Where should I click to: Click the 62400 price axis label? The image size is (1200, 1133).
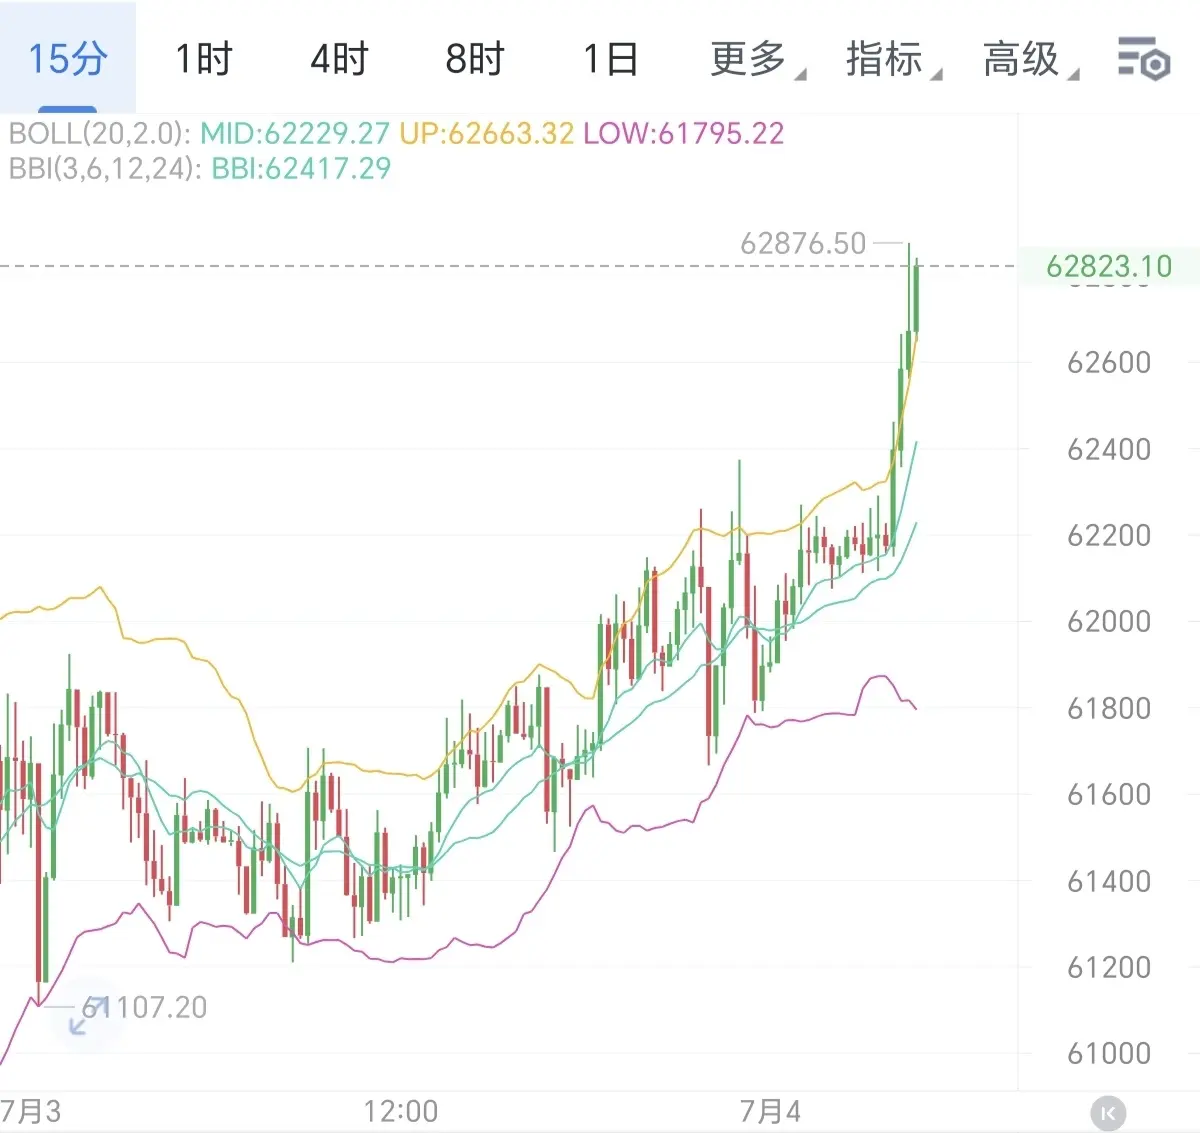pos(1109,449)
